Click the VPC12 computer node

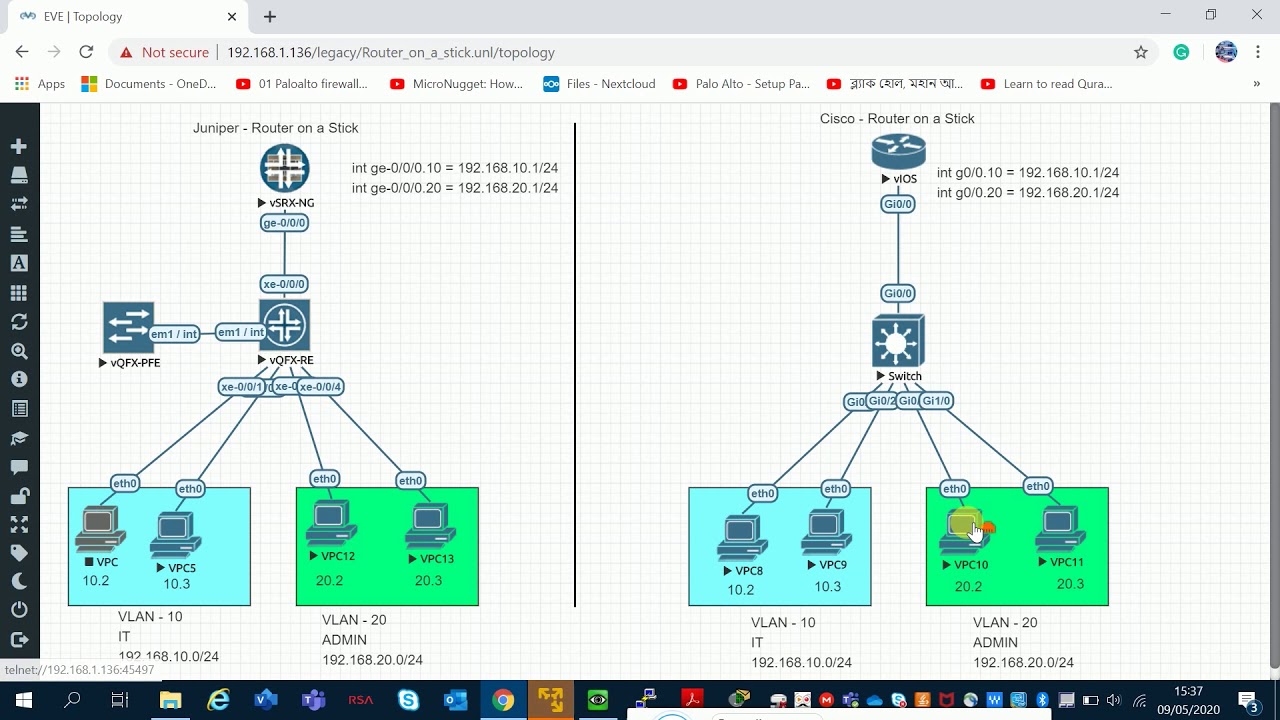coord(331,523)
